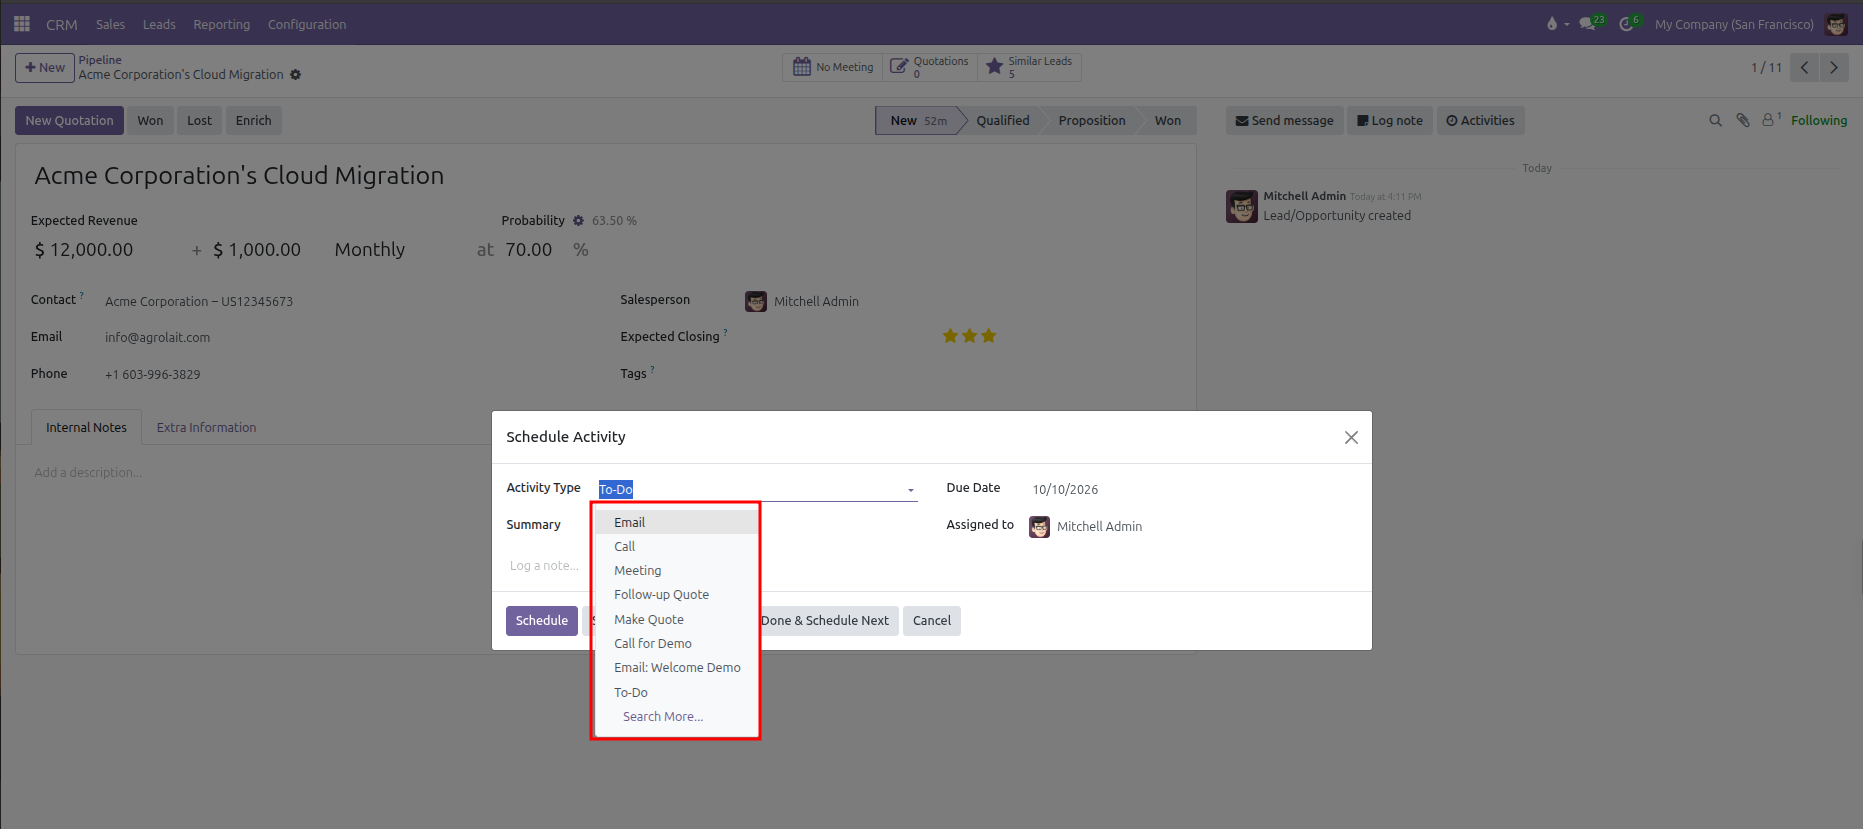Set priority to the second star
The image size is (1863, 829).
coord(969,336)
